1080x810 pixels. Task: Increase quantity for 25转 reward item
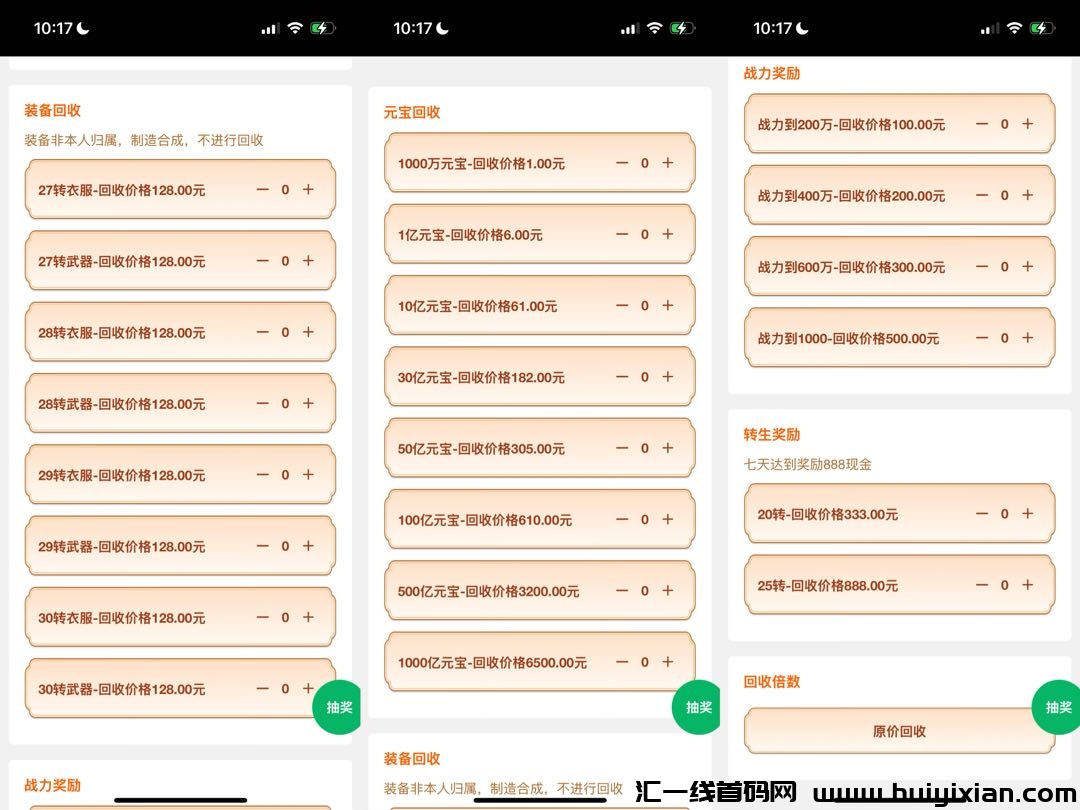pos(1027,585)
